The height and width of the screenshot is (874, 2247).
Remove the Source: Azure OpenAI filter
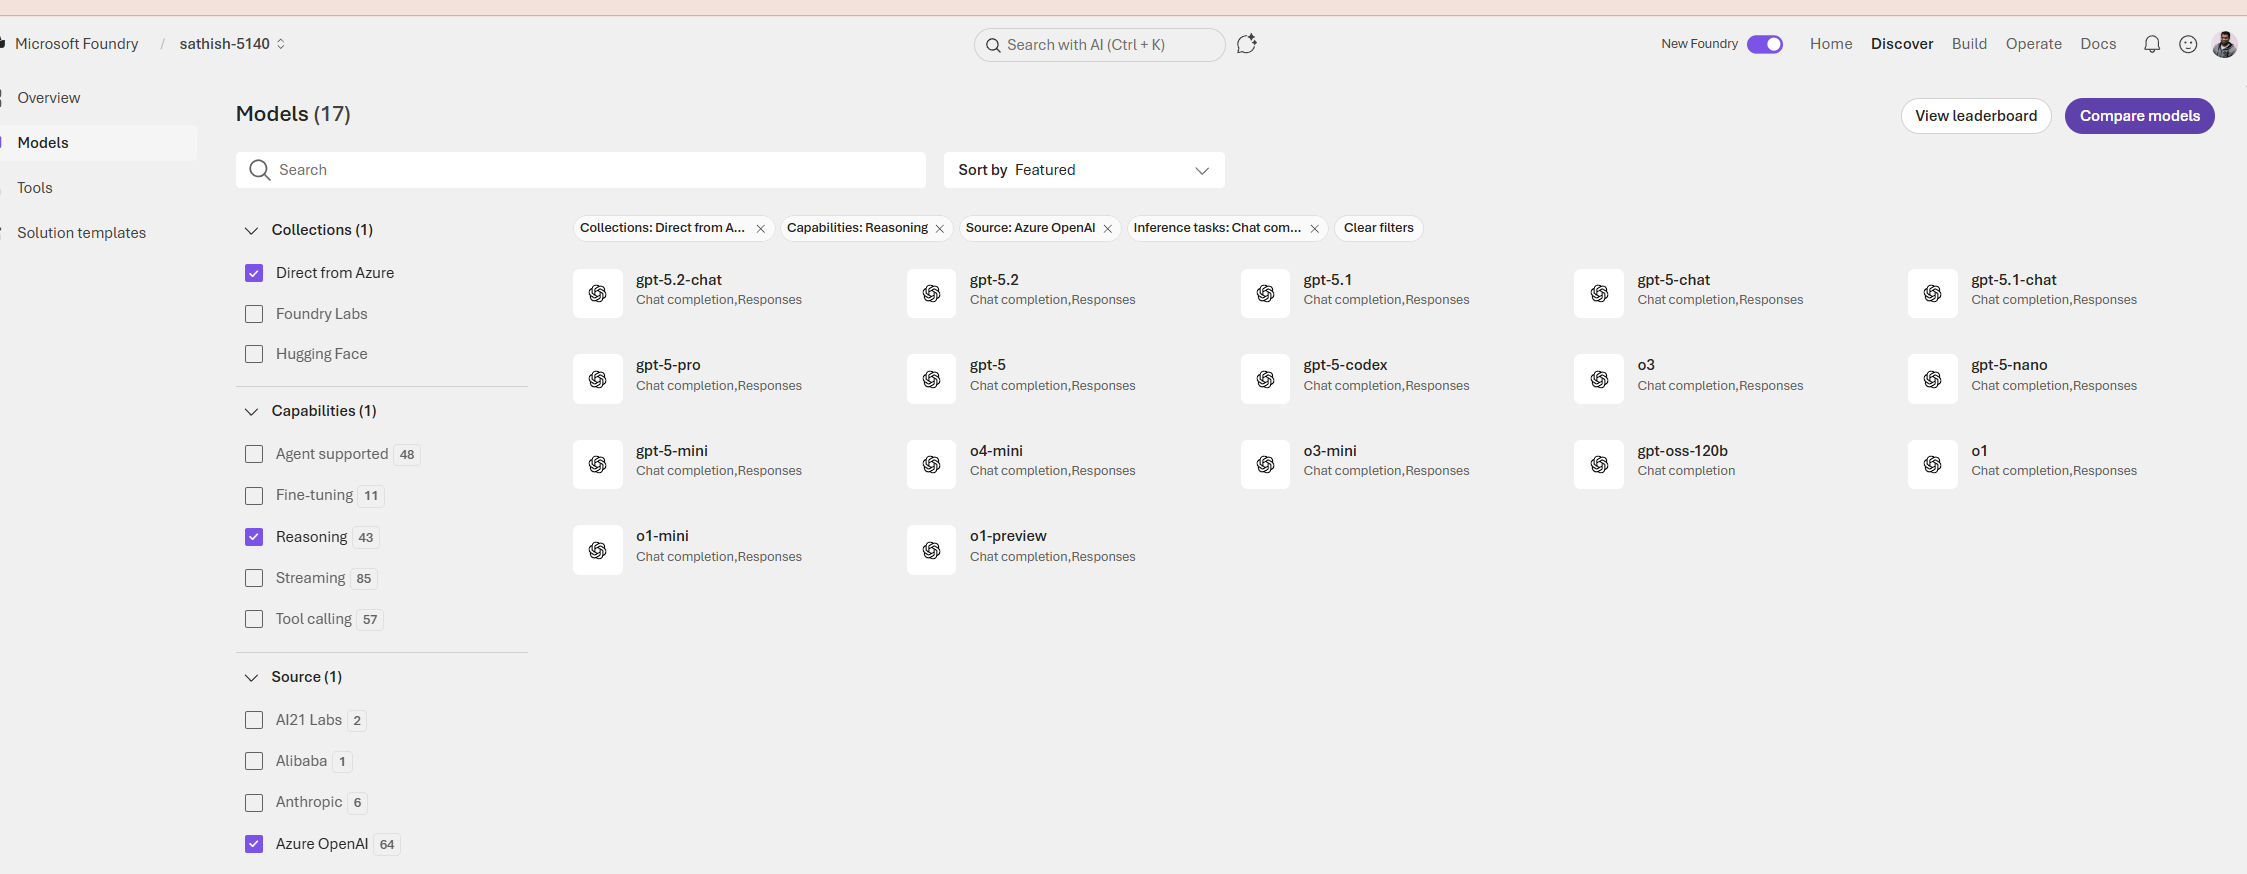click(x=1108, y=229)
